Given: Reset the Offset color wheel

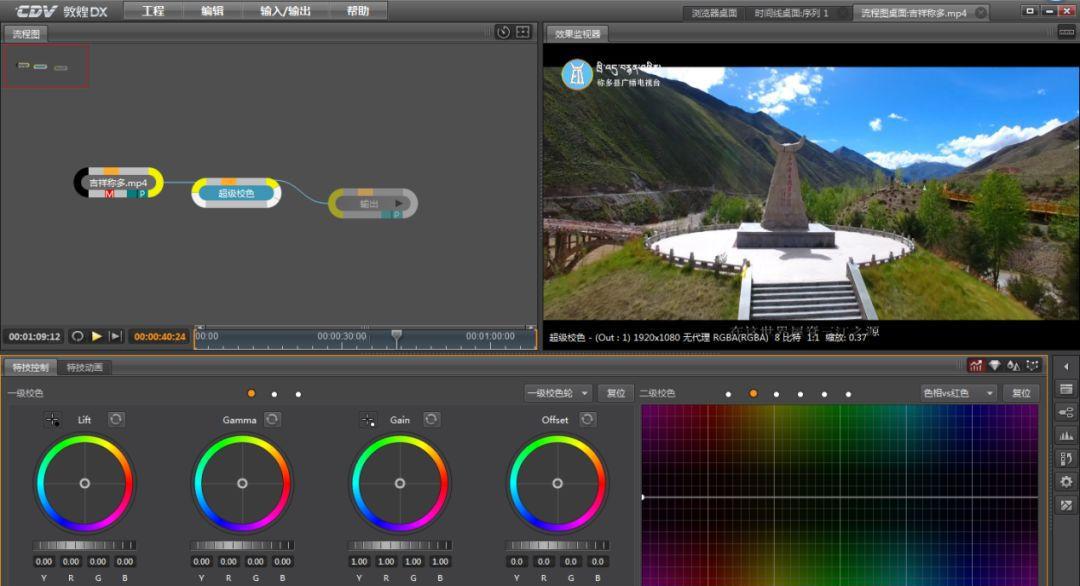Looking at the screenshot, I should coord(587,419).
